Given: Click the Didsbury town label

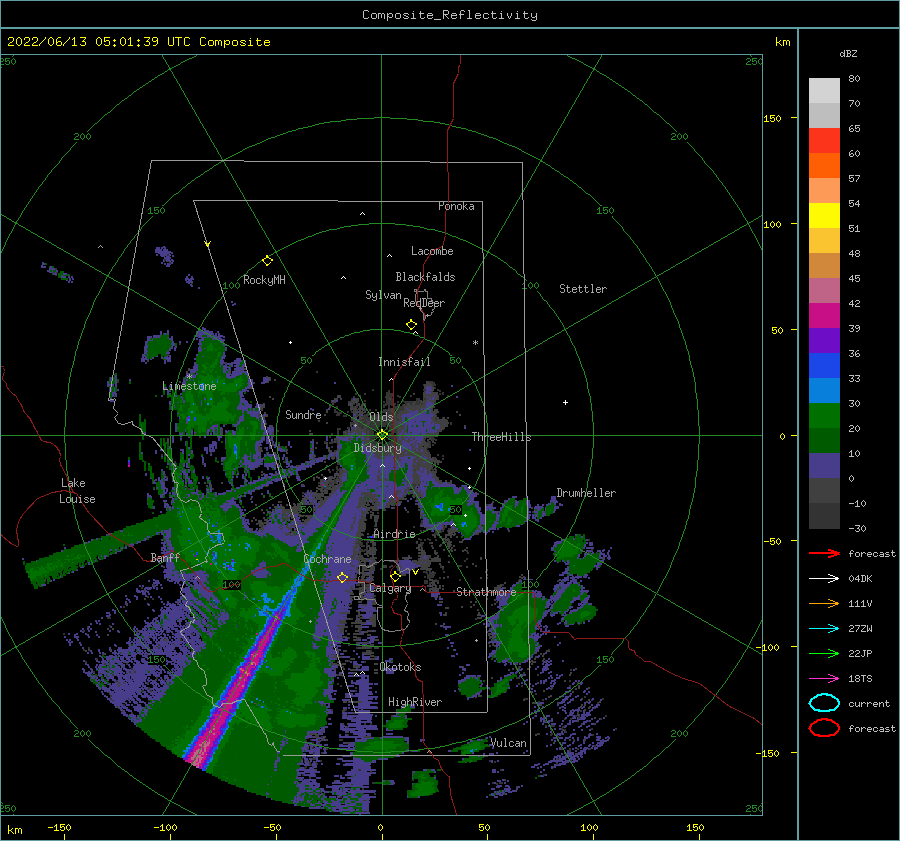Looking at the screenshot, I should (x=377, y=448).
